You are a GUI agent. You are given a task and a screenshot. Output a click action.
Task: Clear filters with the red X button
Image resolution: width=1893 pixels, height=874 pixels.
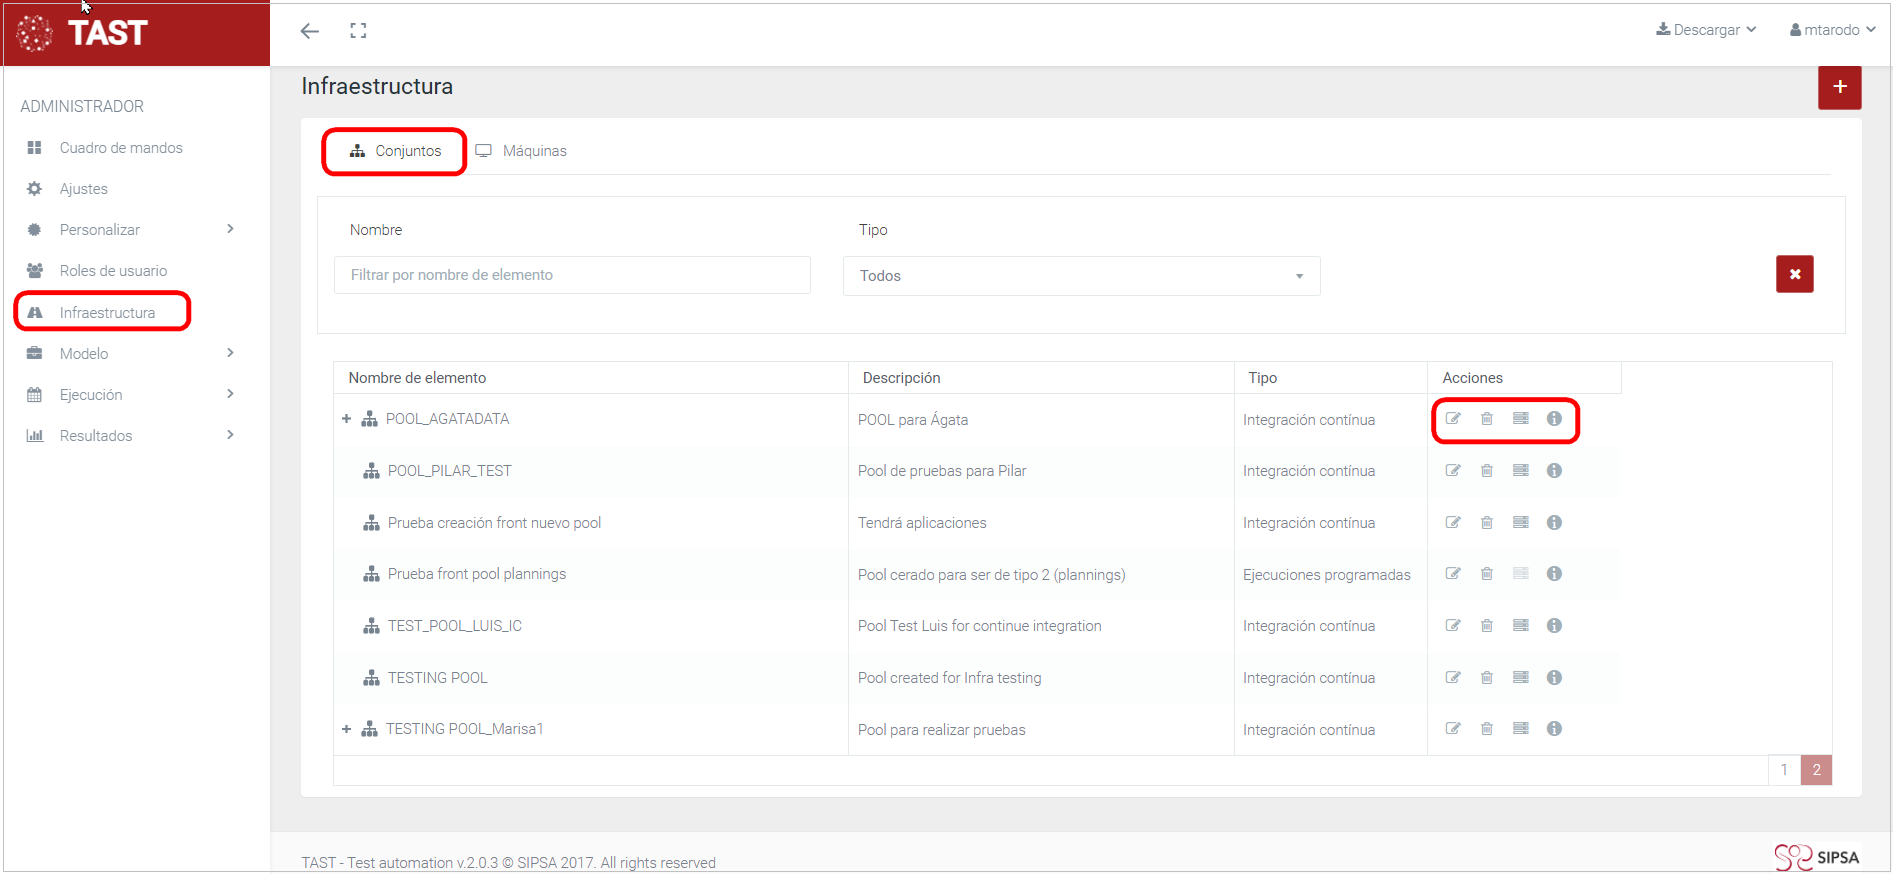(1794, 274)
